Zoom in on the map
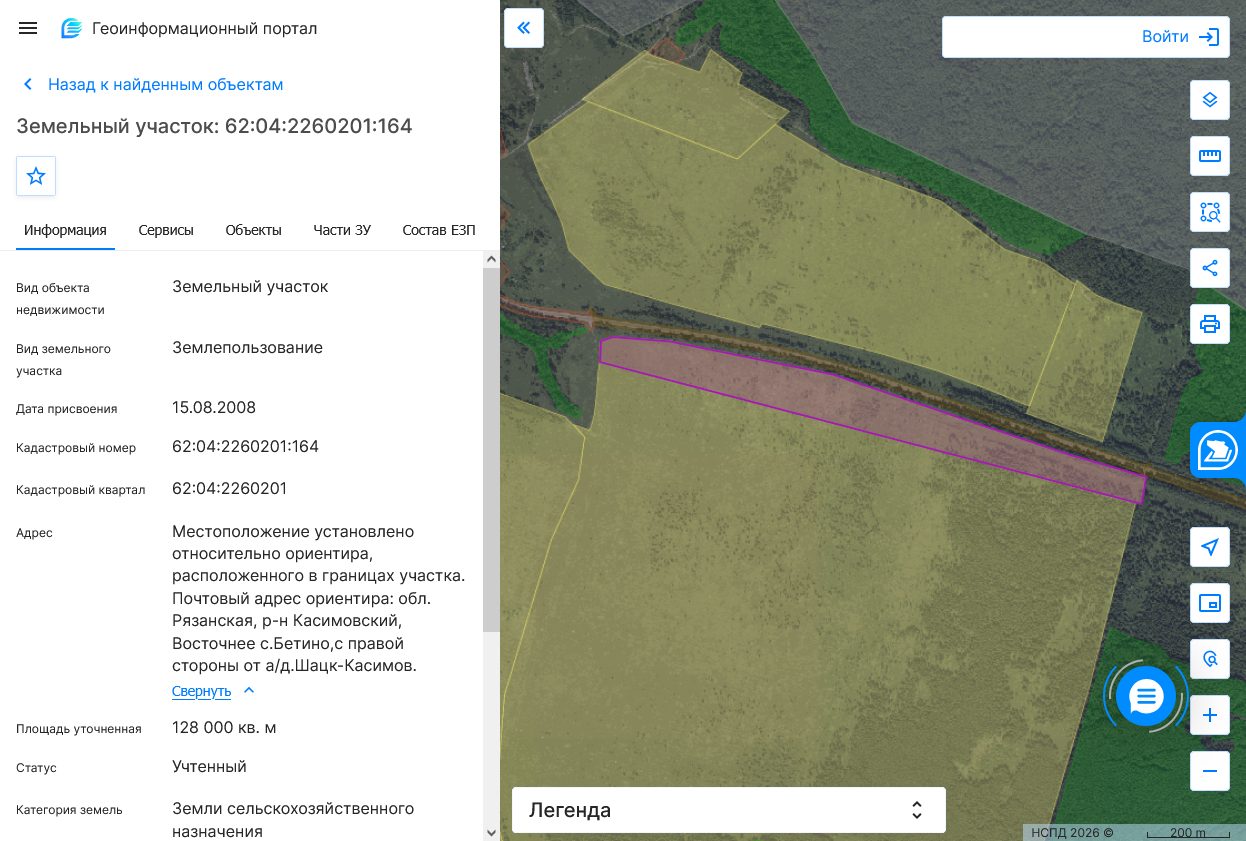Screen dimensions: 1246x841 1210,715
